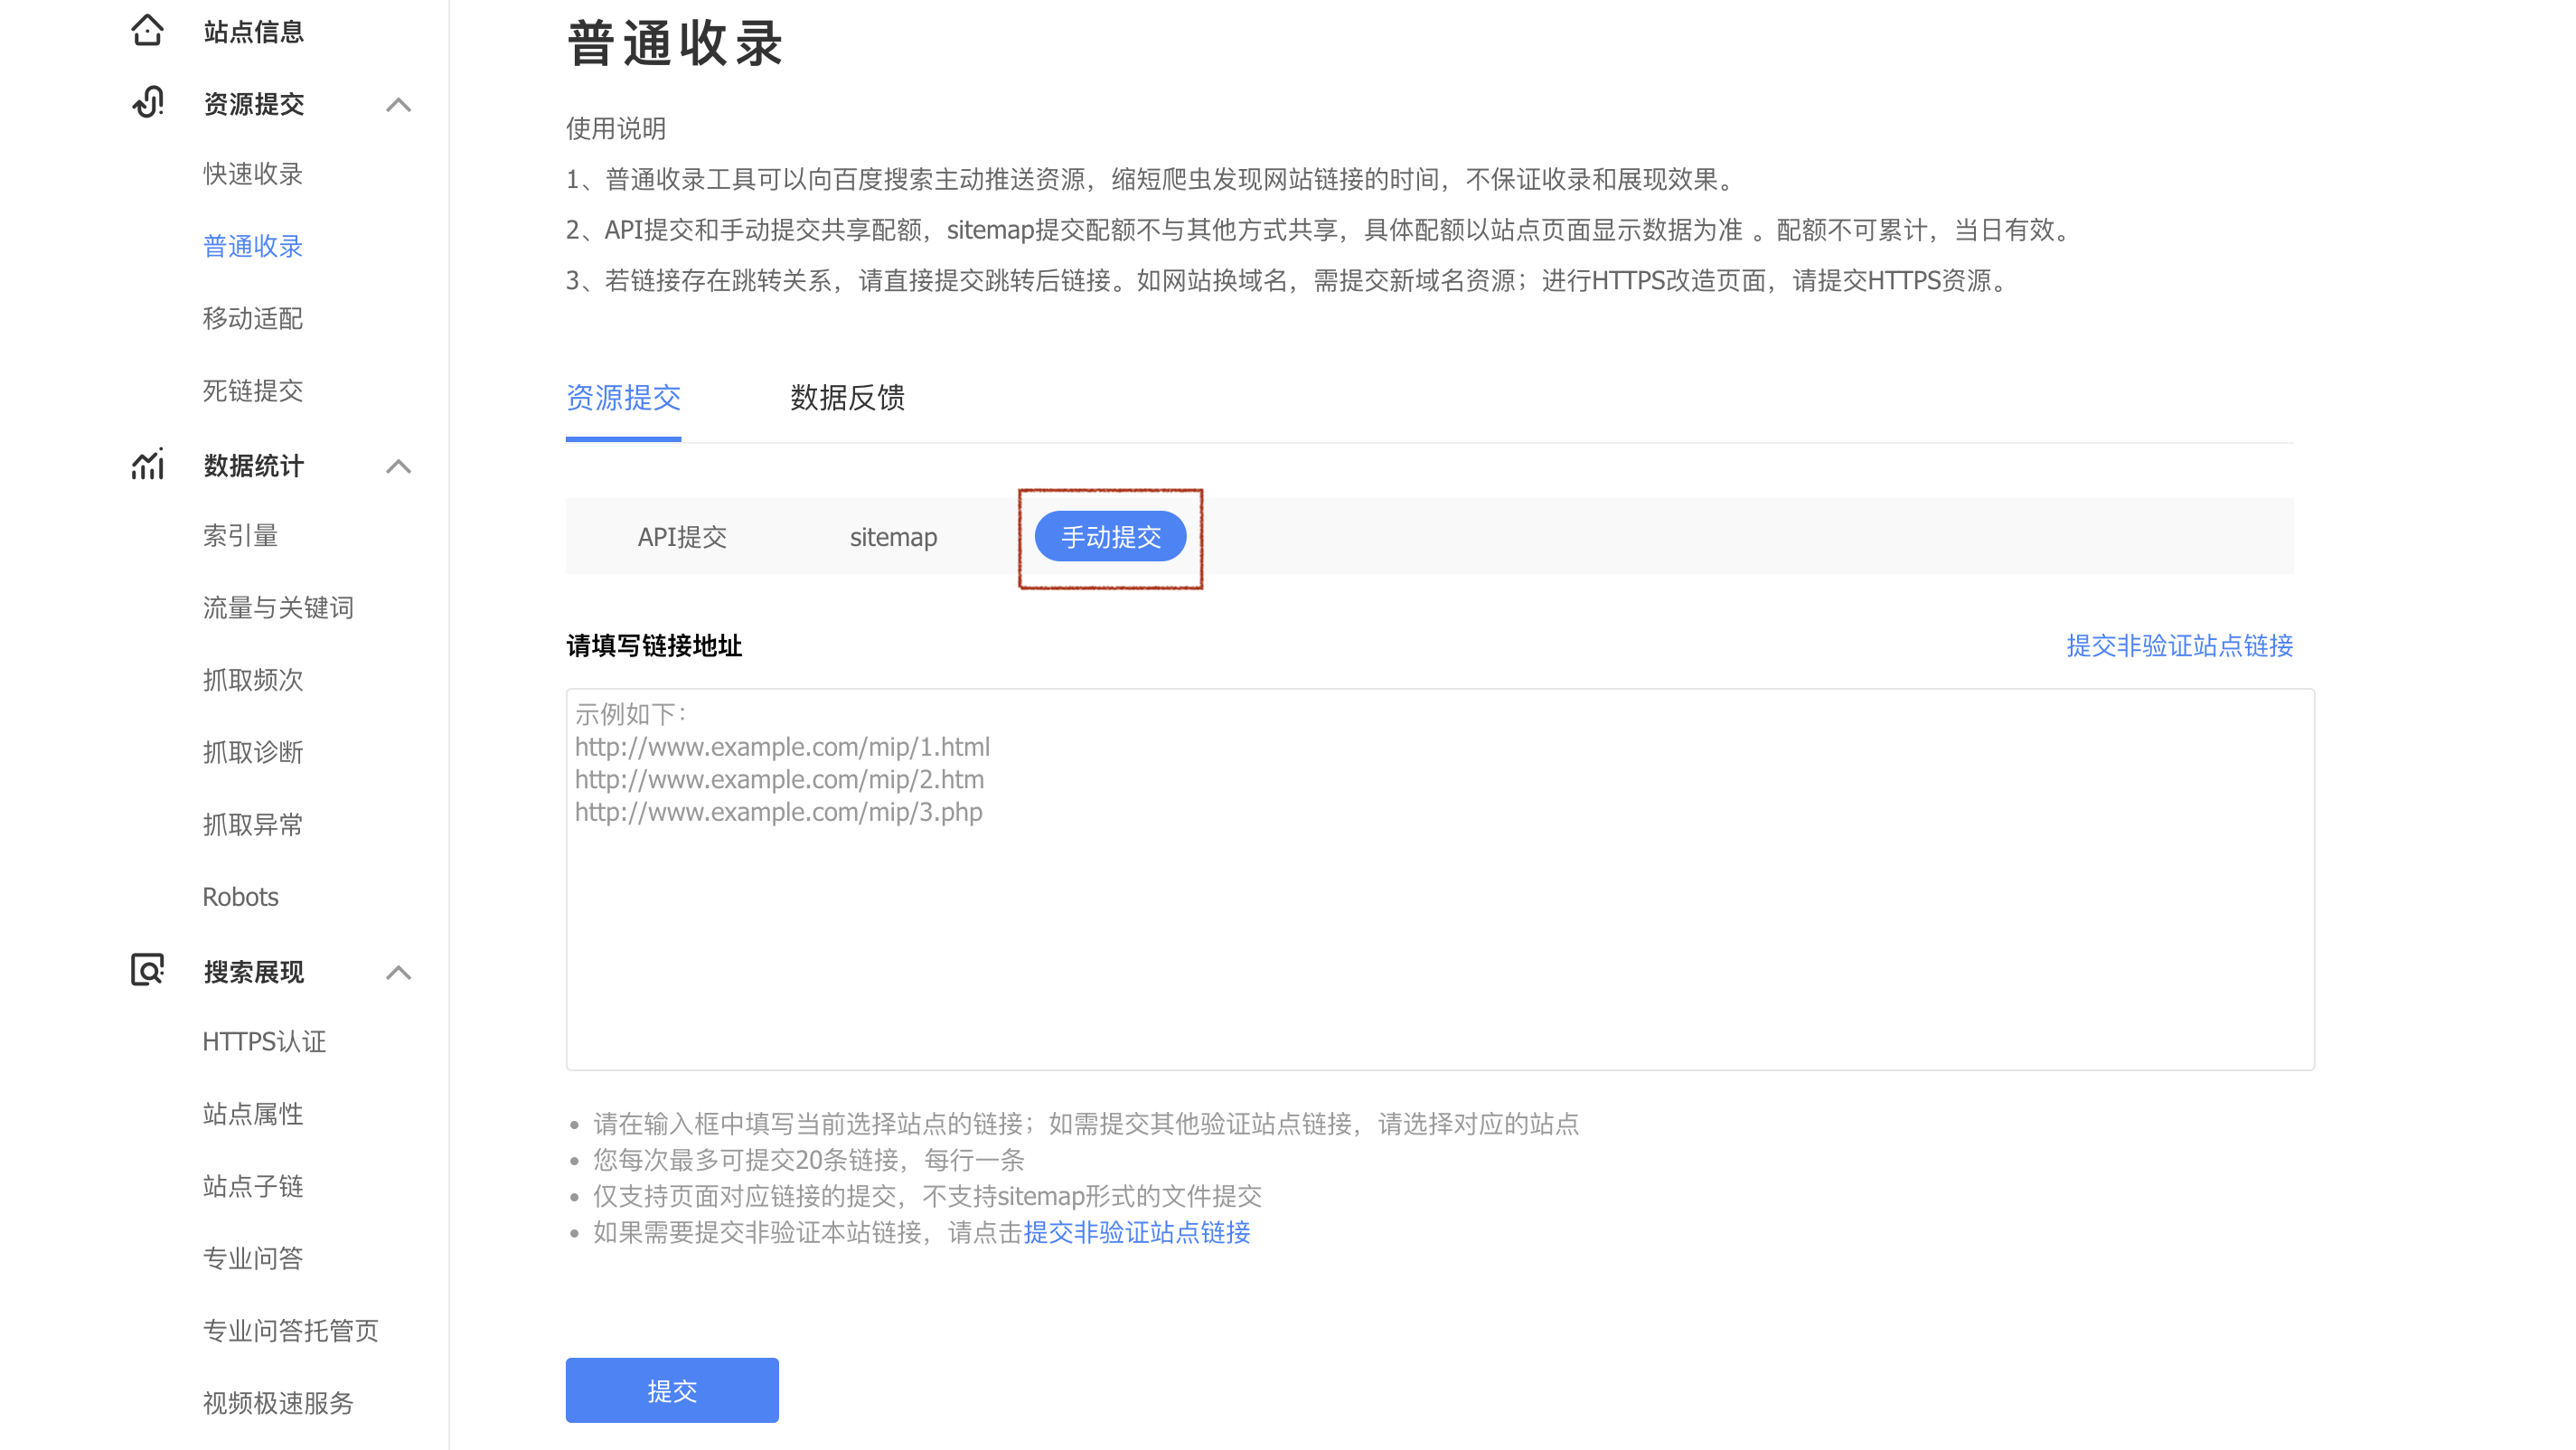2576x1450 pixels.
Task: Switch to the 资源提交 tab
Action: pos(623,398)
